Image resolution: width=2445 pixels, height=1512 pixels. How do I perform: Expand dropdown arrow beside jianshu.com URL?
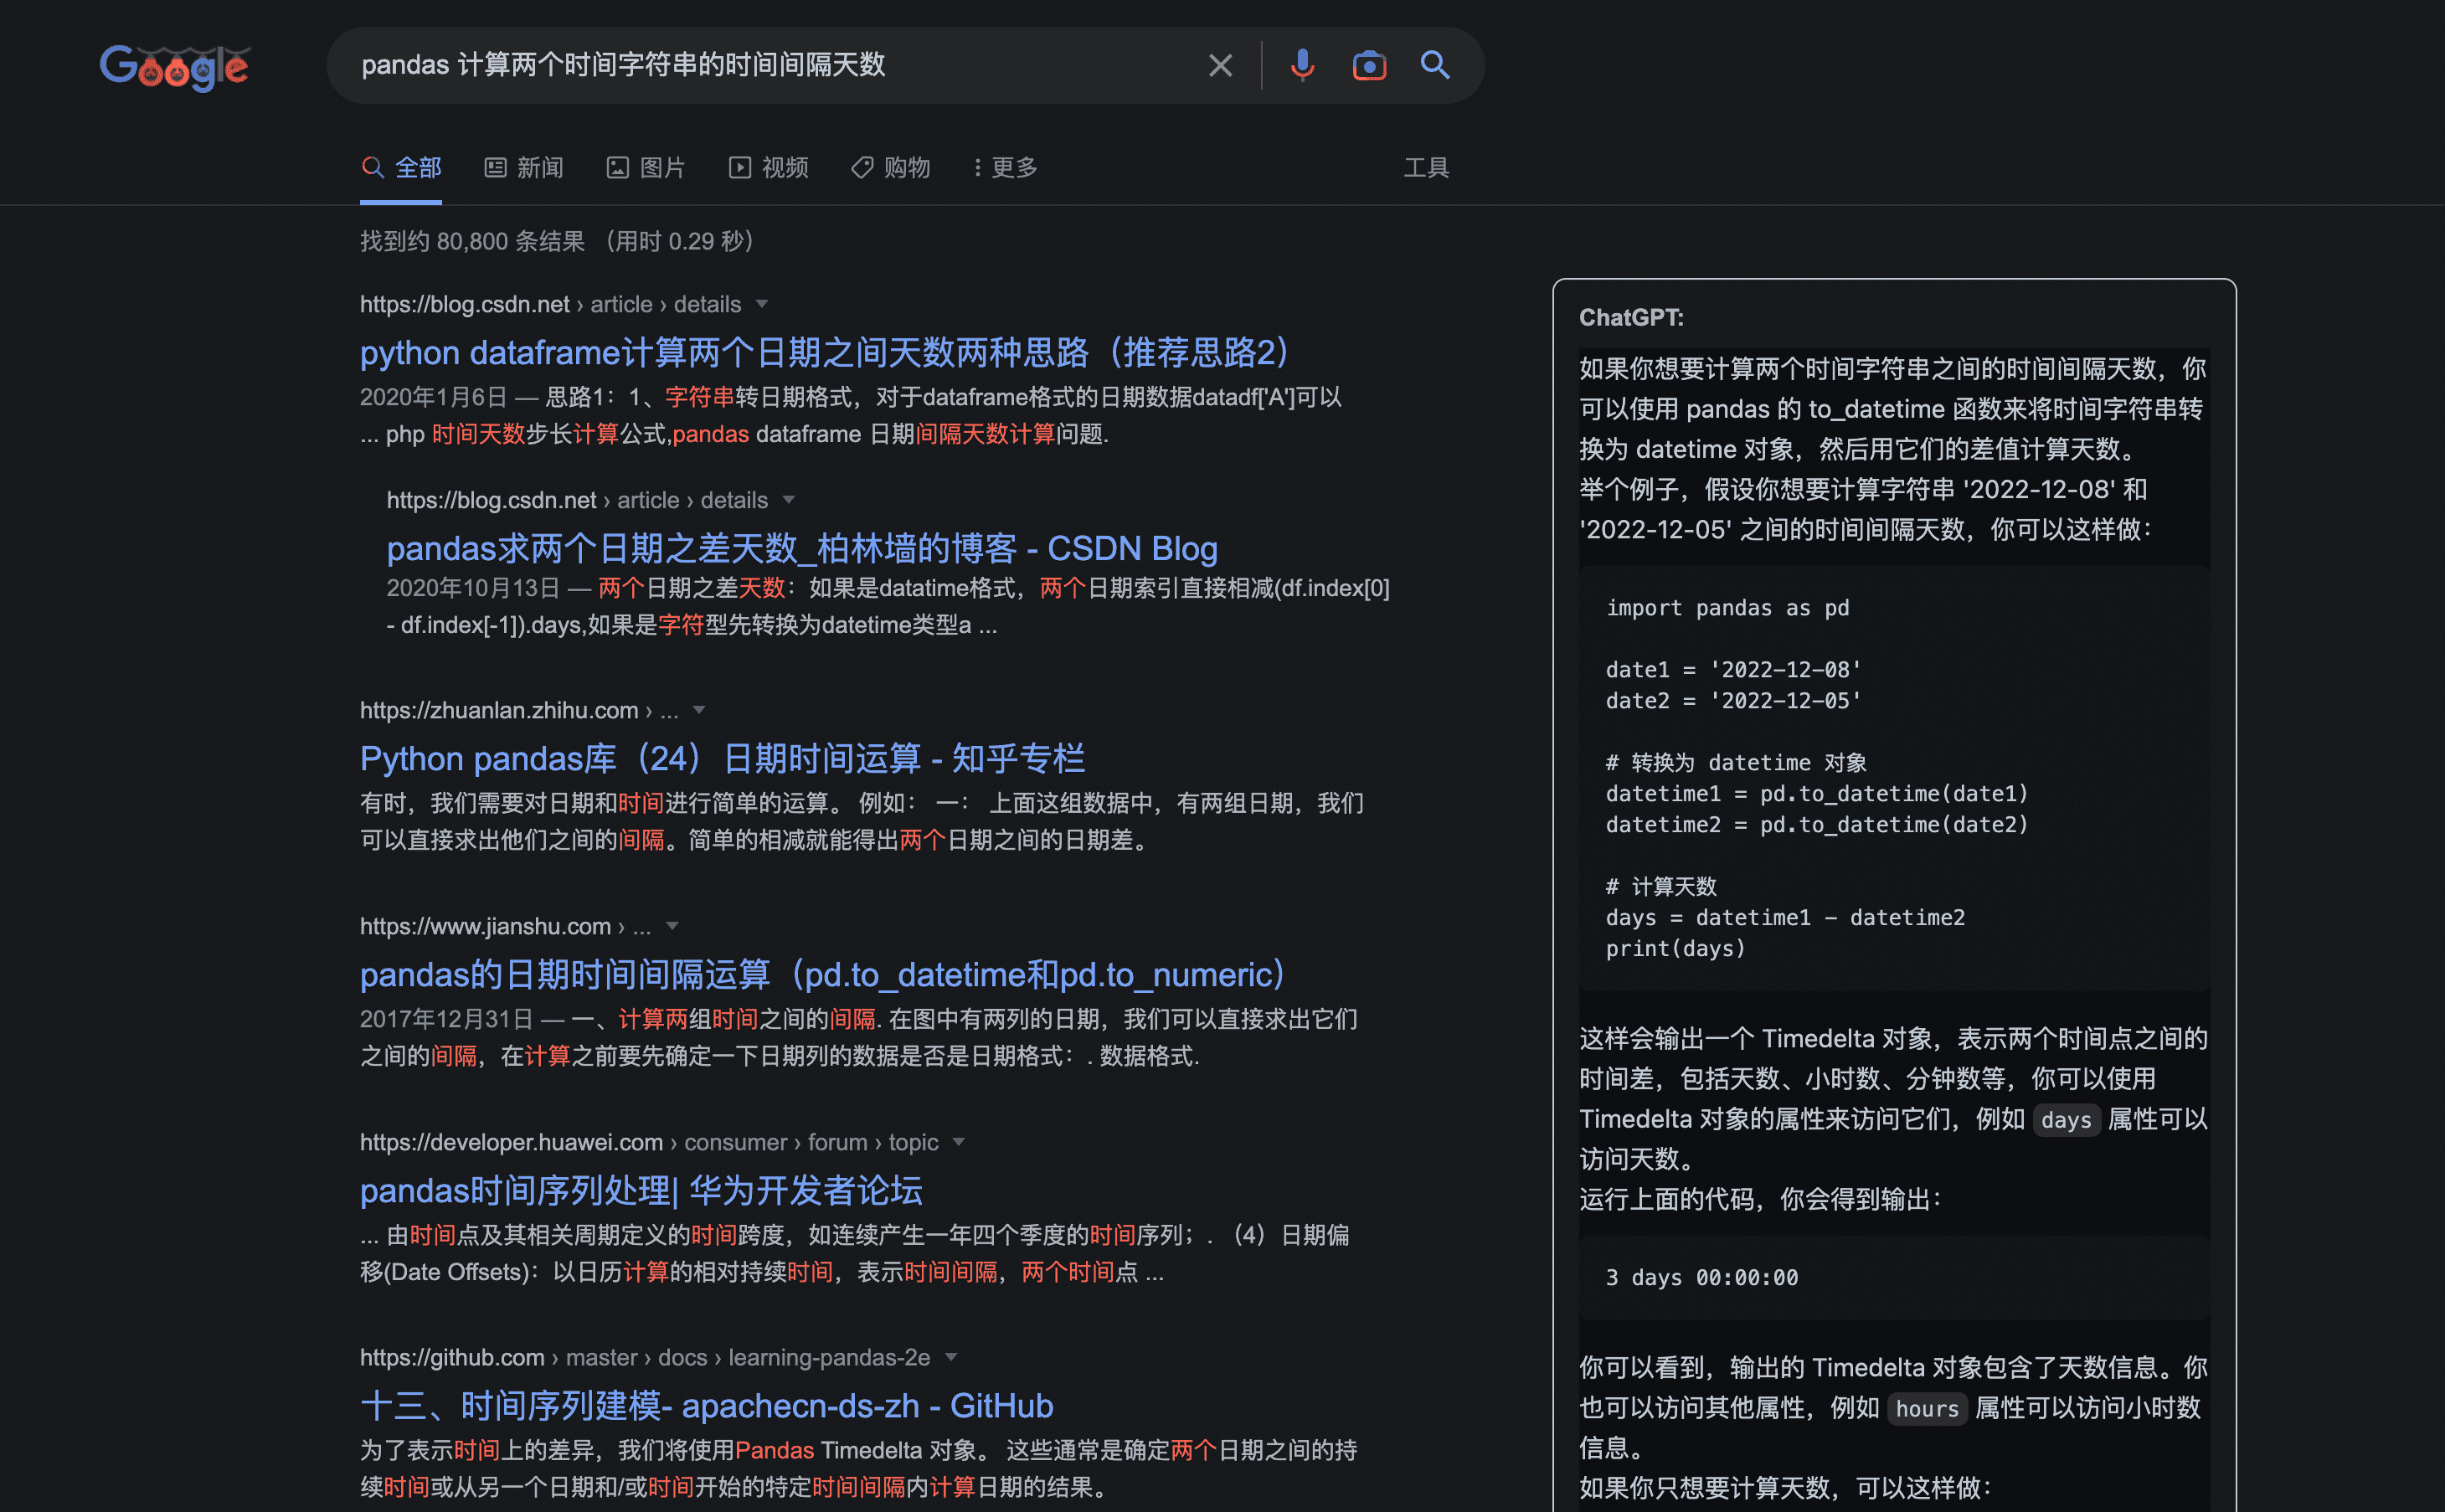coord(672,926)
